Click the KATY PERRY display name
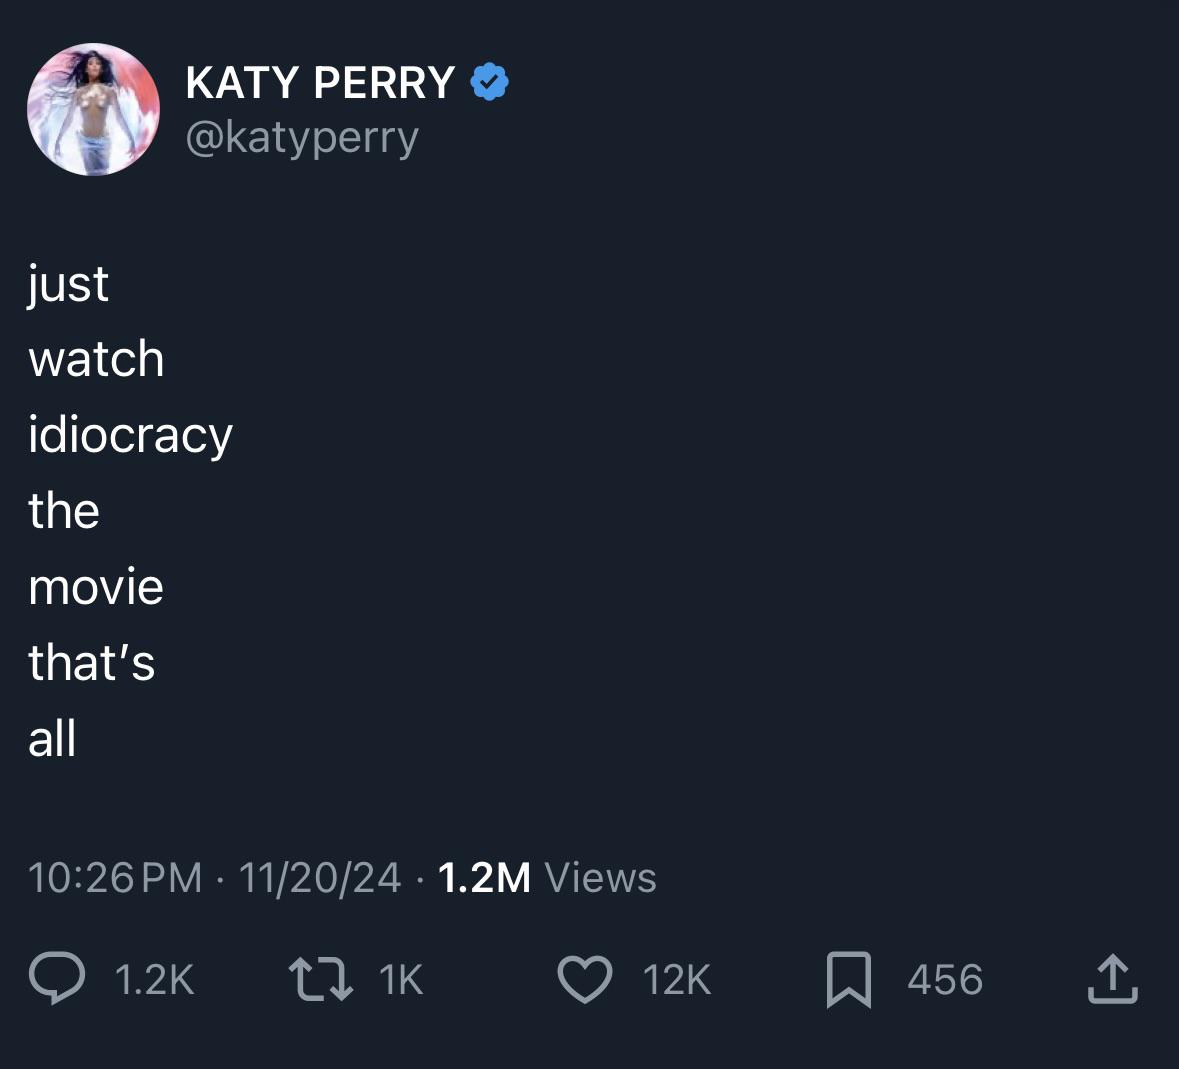 click(320, 83)
